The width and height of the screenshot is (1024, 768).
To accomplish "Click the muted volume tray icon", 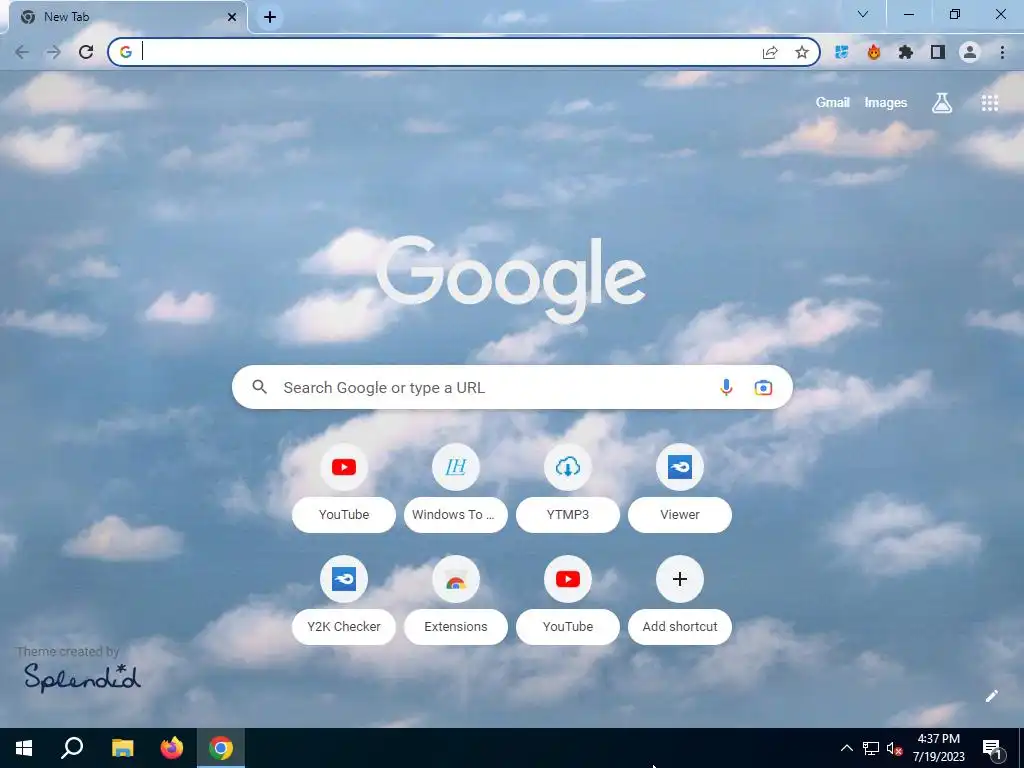I will point(894,748).
